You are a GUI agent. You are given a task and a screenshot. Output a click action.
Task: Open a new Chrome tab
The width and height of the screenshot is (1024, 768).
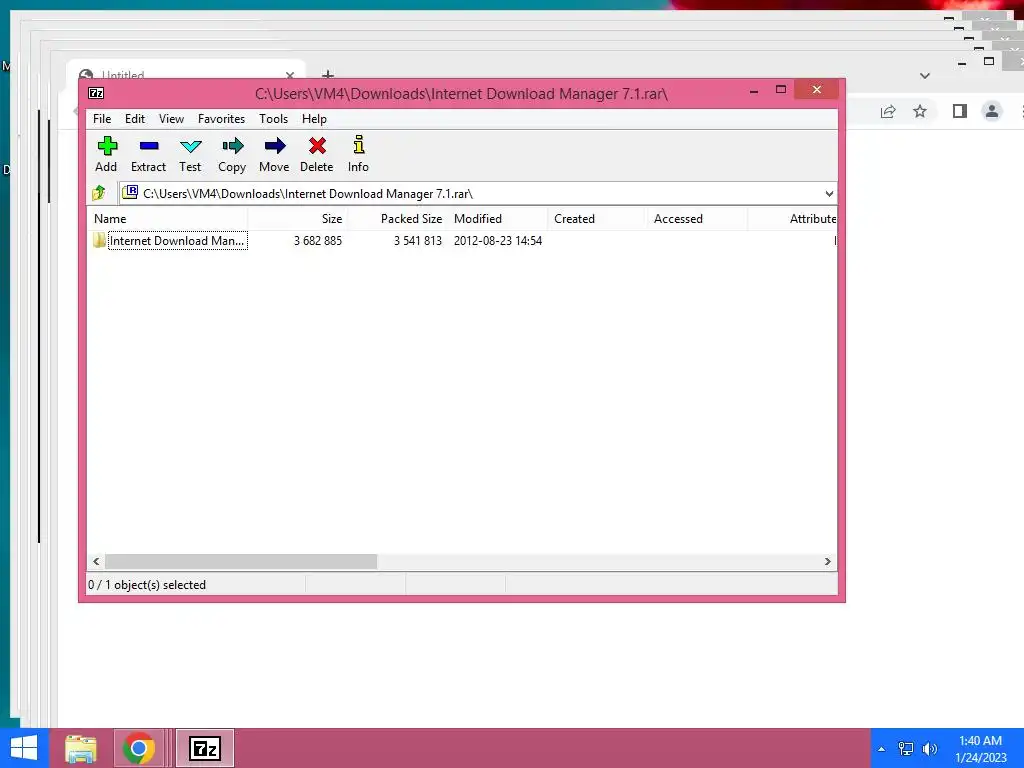[x=328, y=75]
